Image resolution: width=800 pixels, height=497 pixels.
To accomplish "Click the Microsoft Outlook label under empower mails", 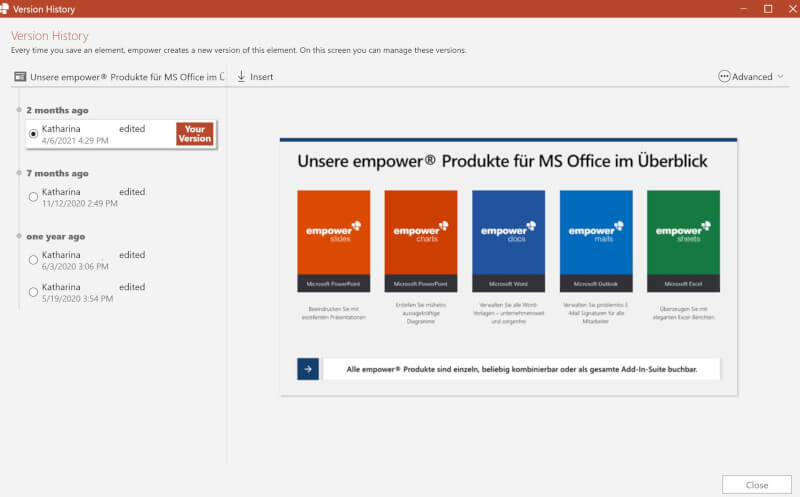I will (596, 284).
